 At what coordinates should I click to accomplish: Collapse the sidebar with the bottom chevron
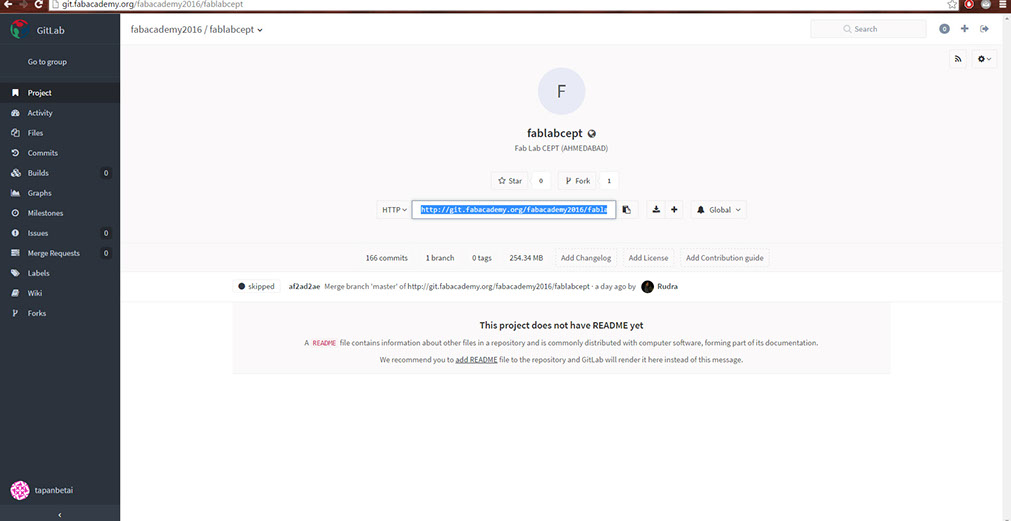point(60,515)
